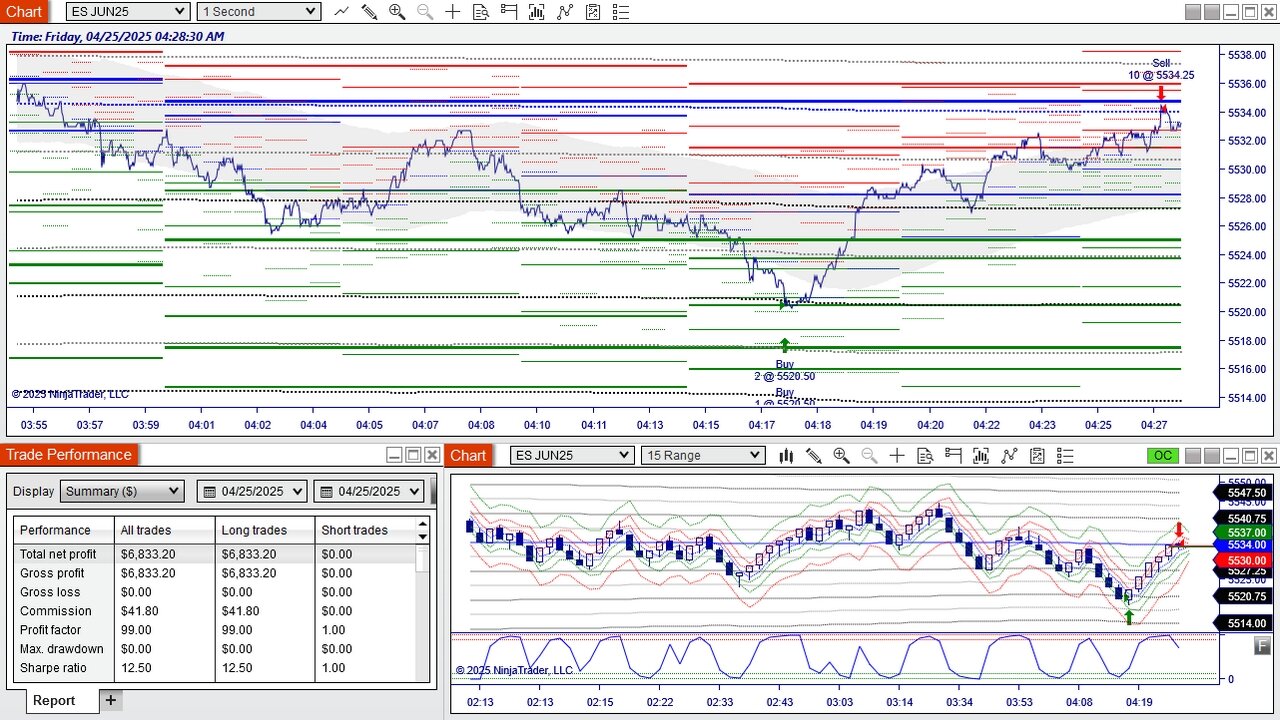Click the 5534.00 blue price marker
Screen dimensions: 1280x720
coord(1241,545)
